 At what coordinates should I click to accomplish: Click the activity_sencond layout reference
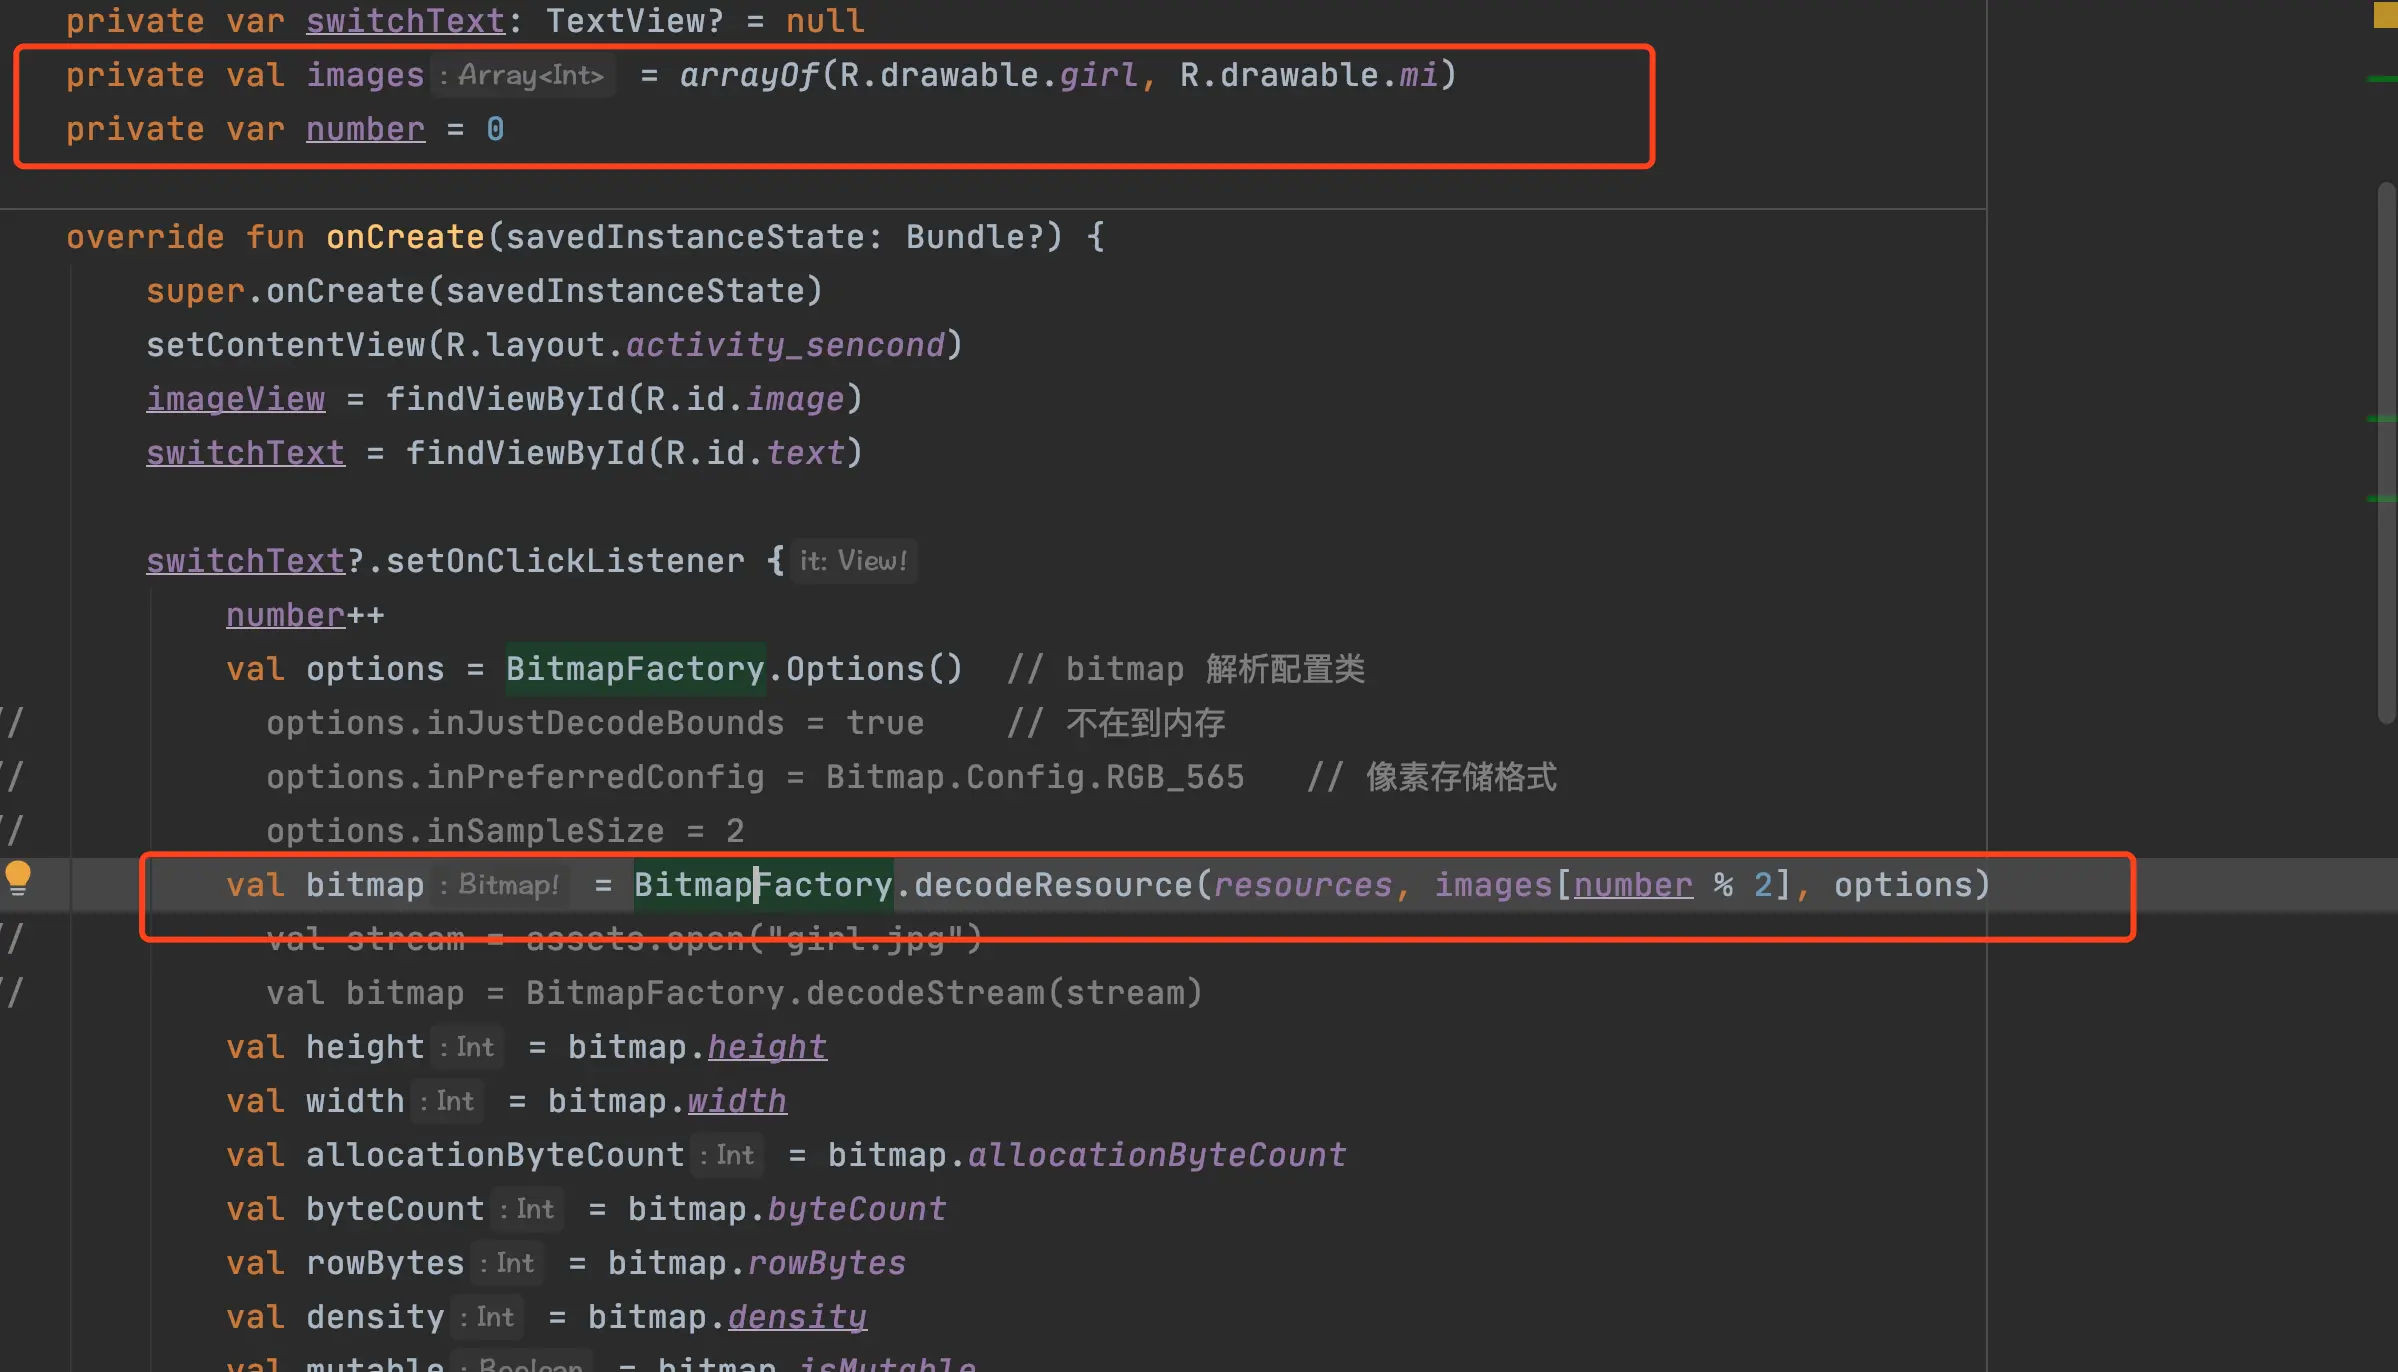pos(785,345)
